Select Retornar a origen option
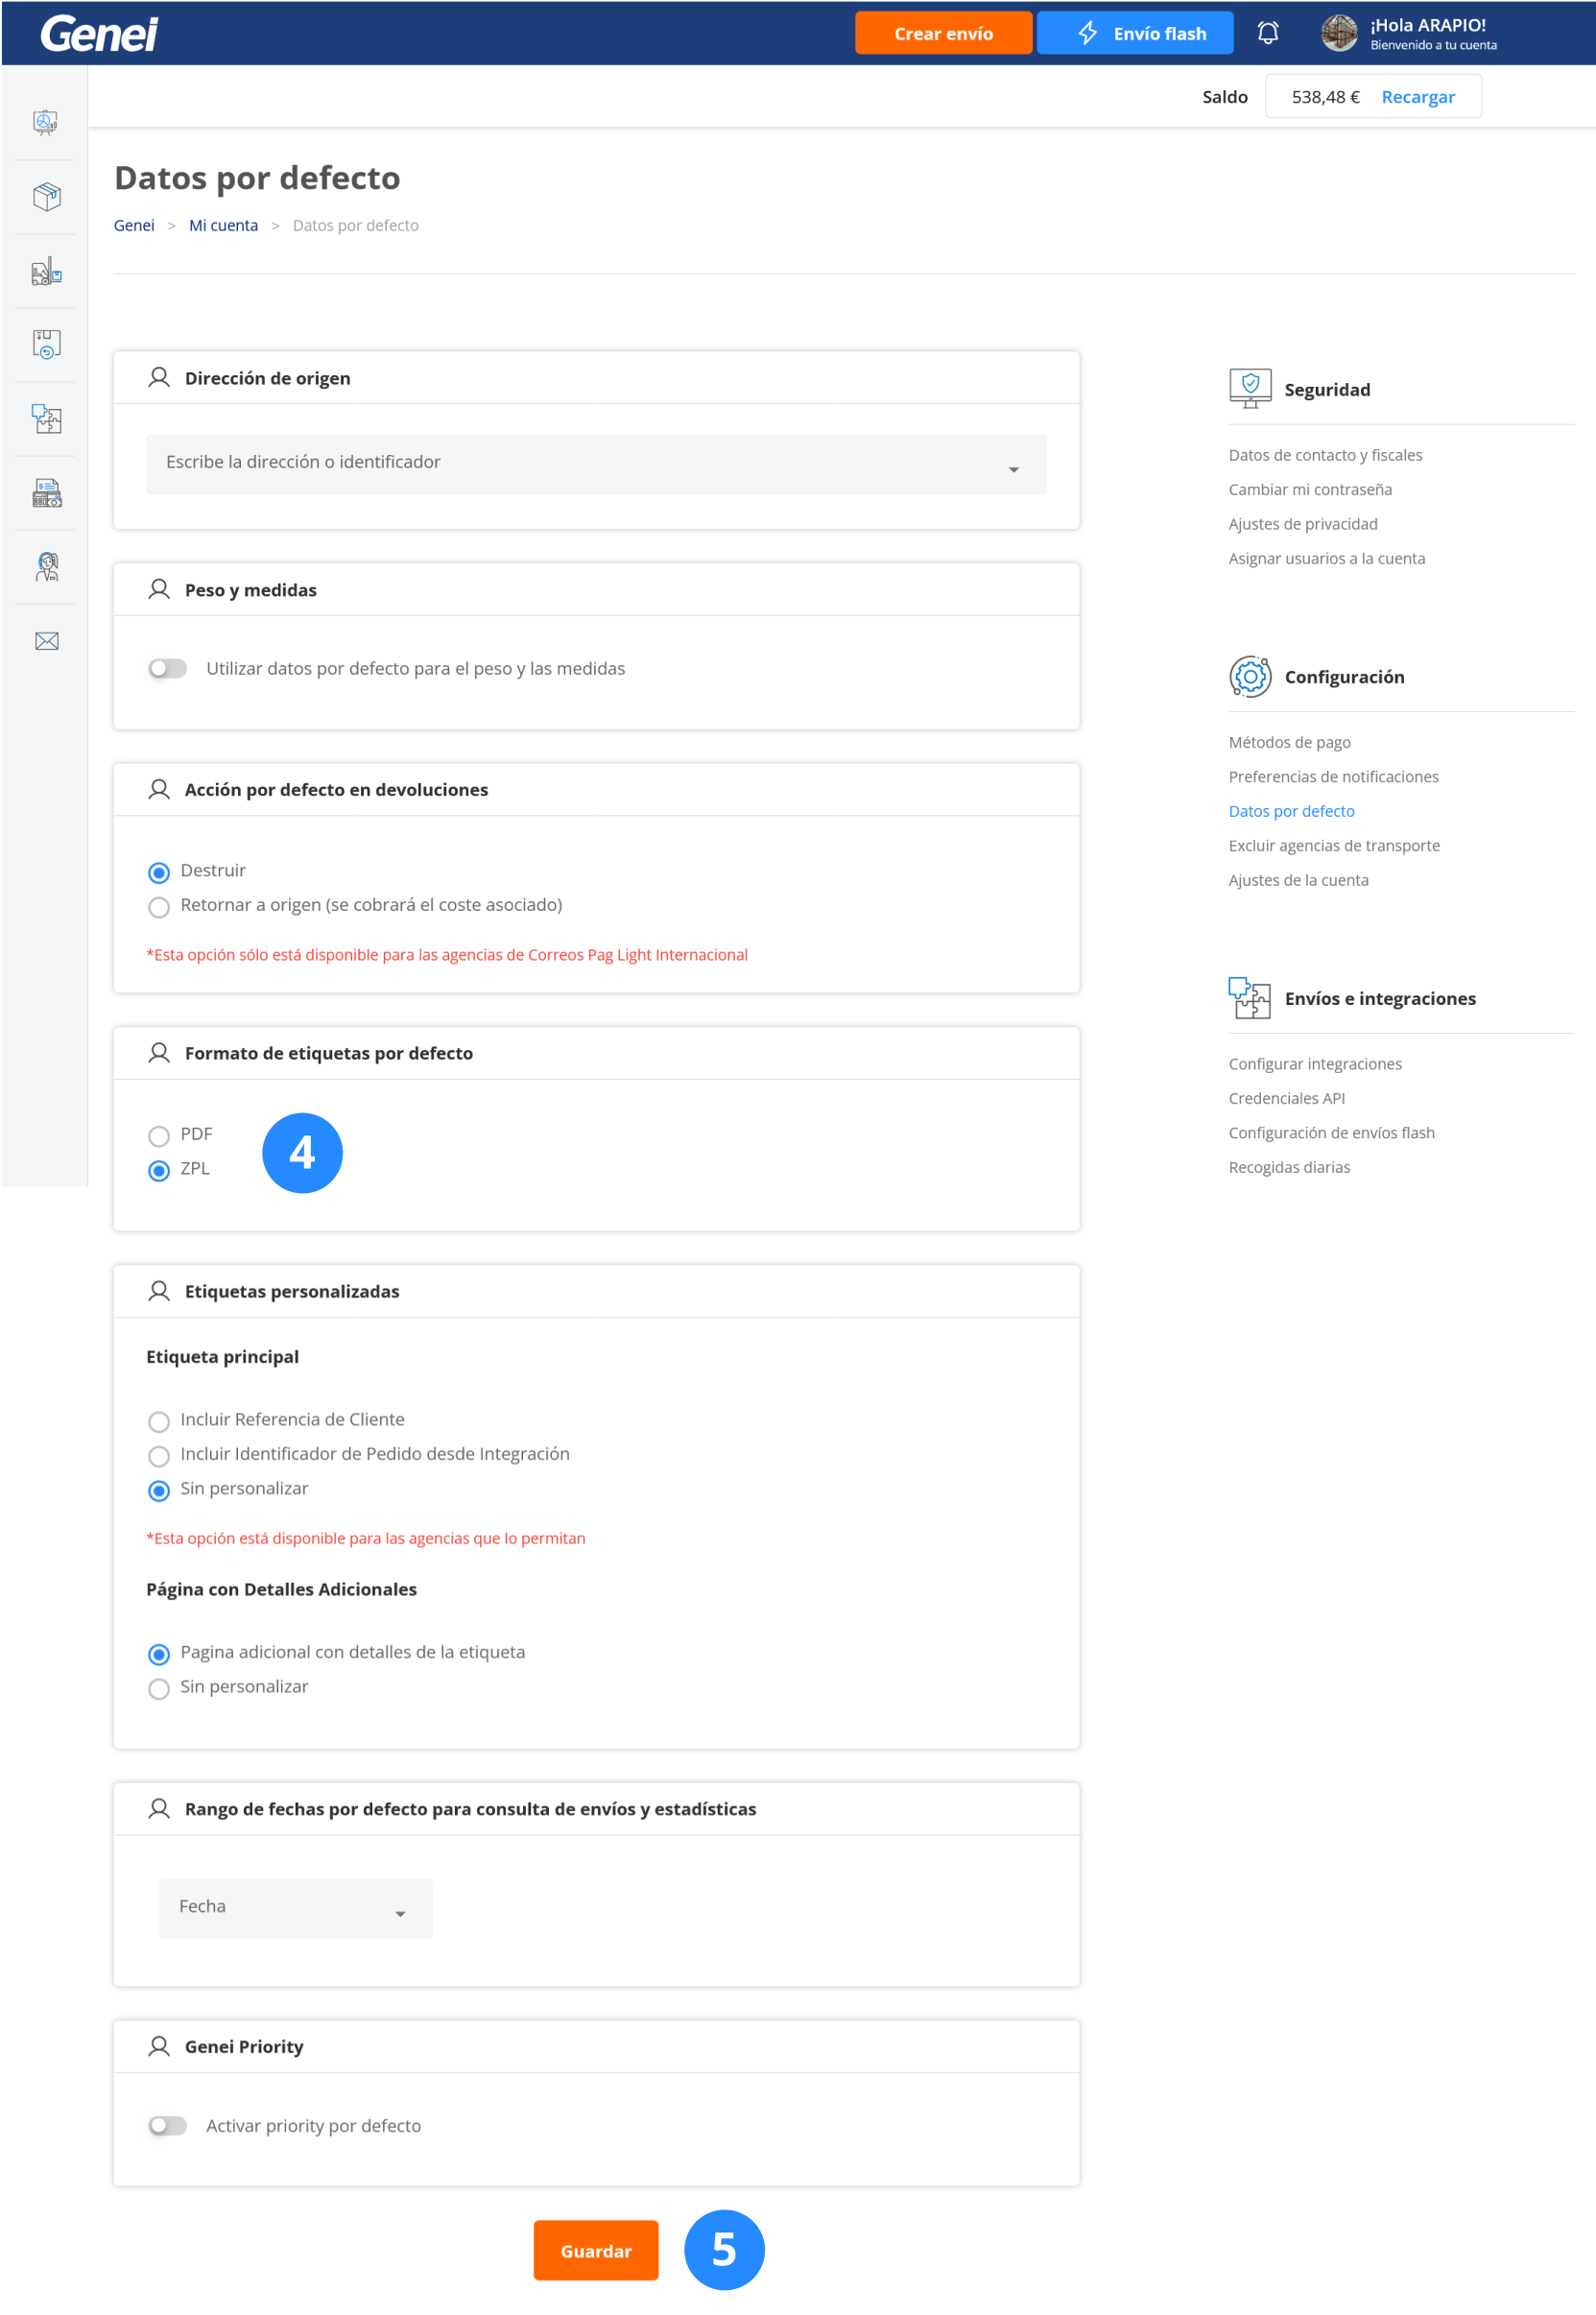 pyautogui.click(x=159, y=906)
